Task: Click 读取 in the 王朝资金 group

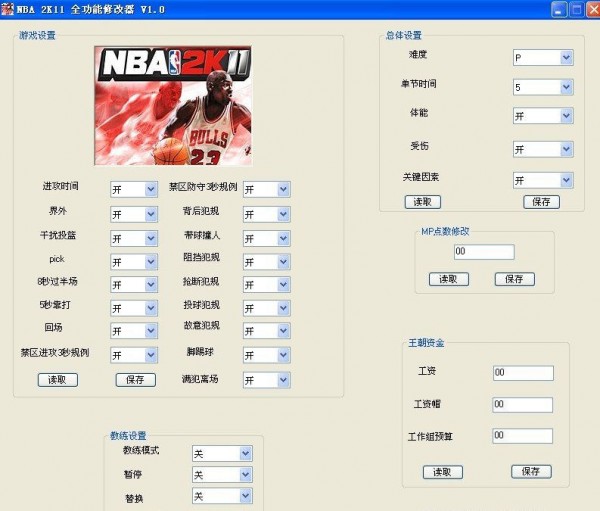Action: pos(443,472)
